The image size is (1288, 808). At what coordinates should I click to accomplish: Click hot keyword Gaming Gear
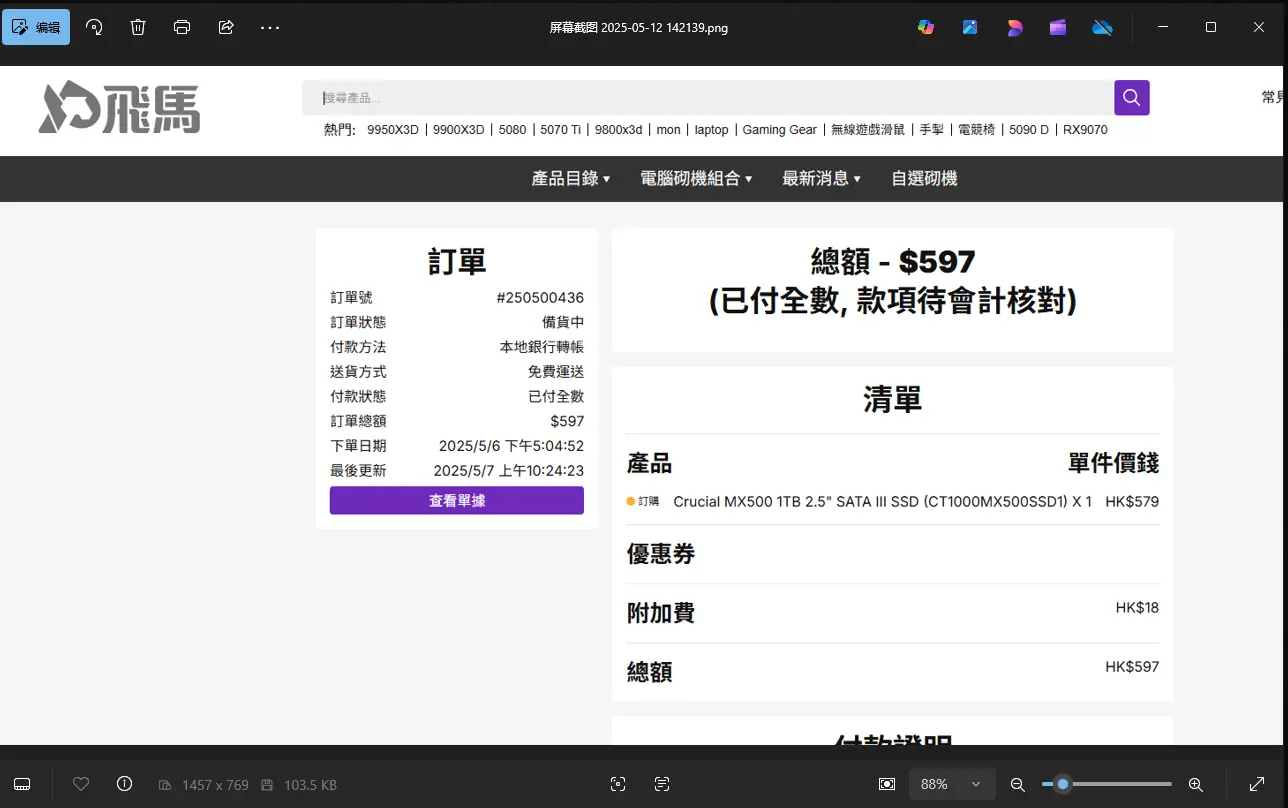pos(780,130)
